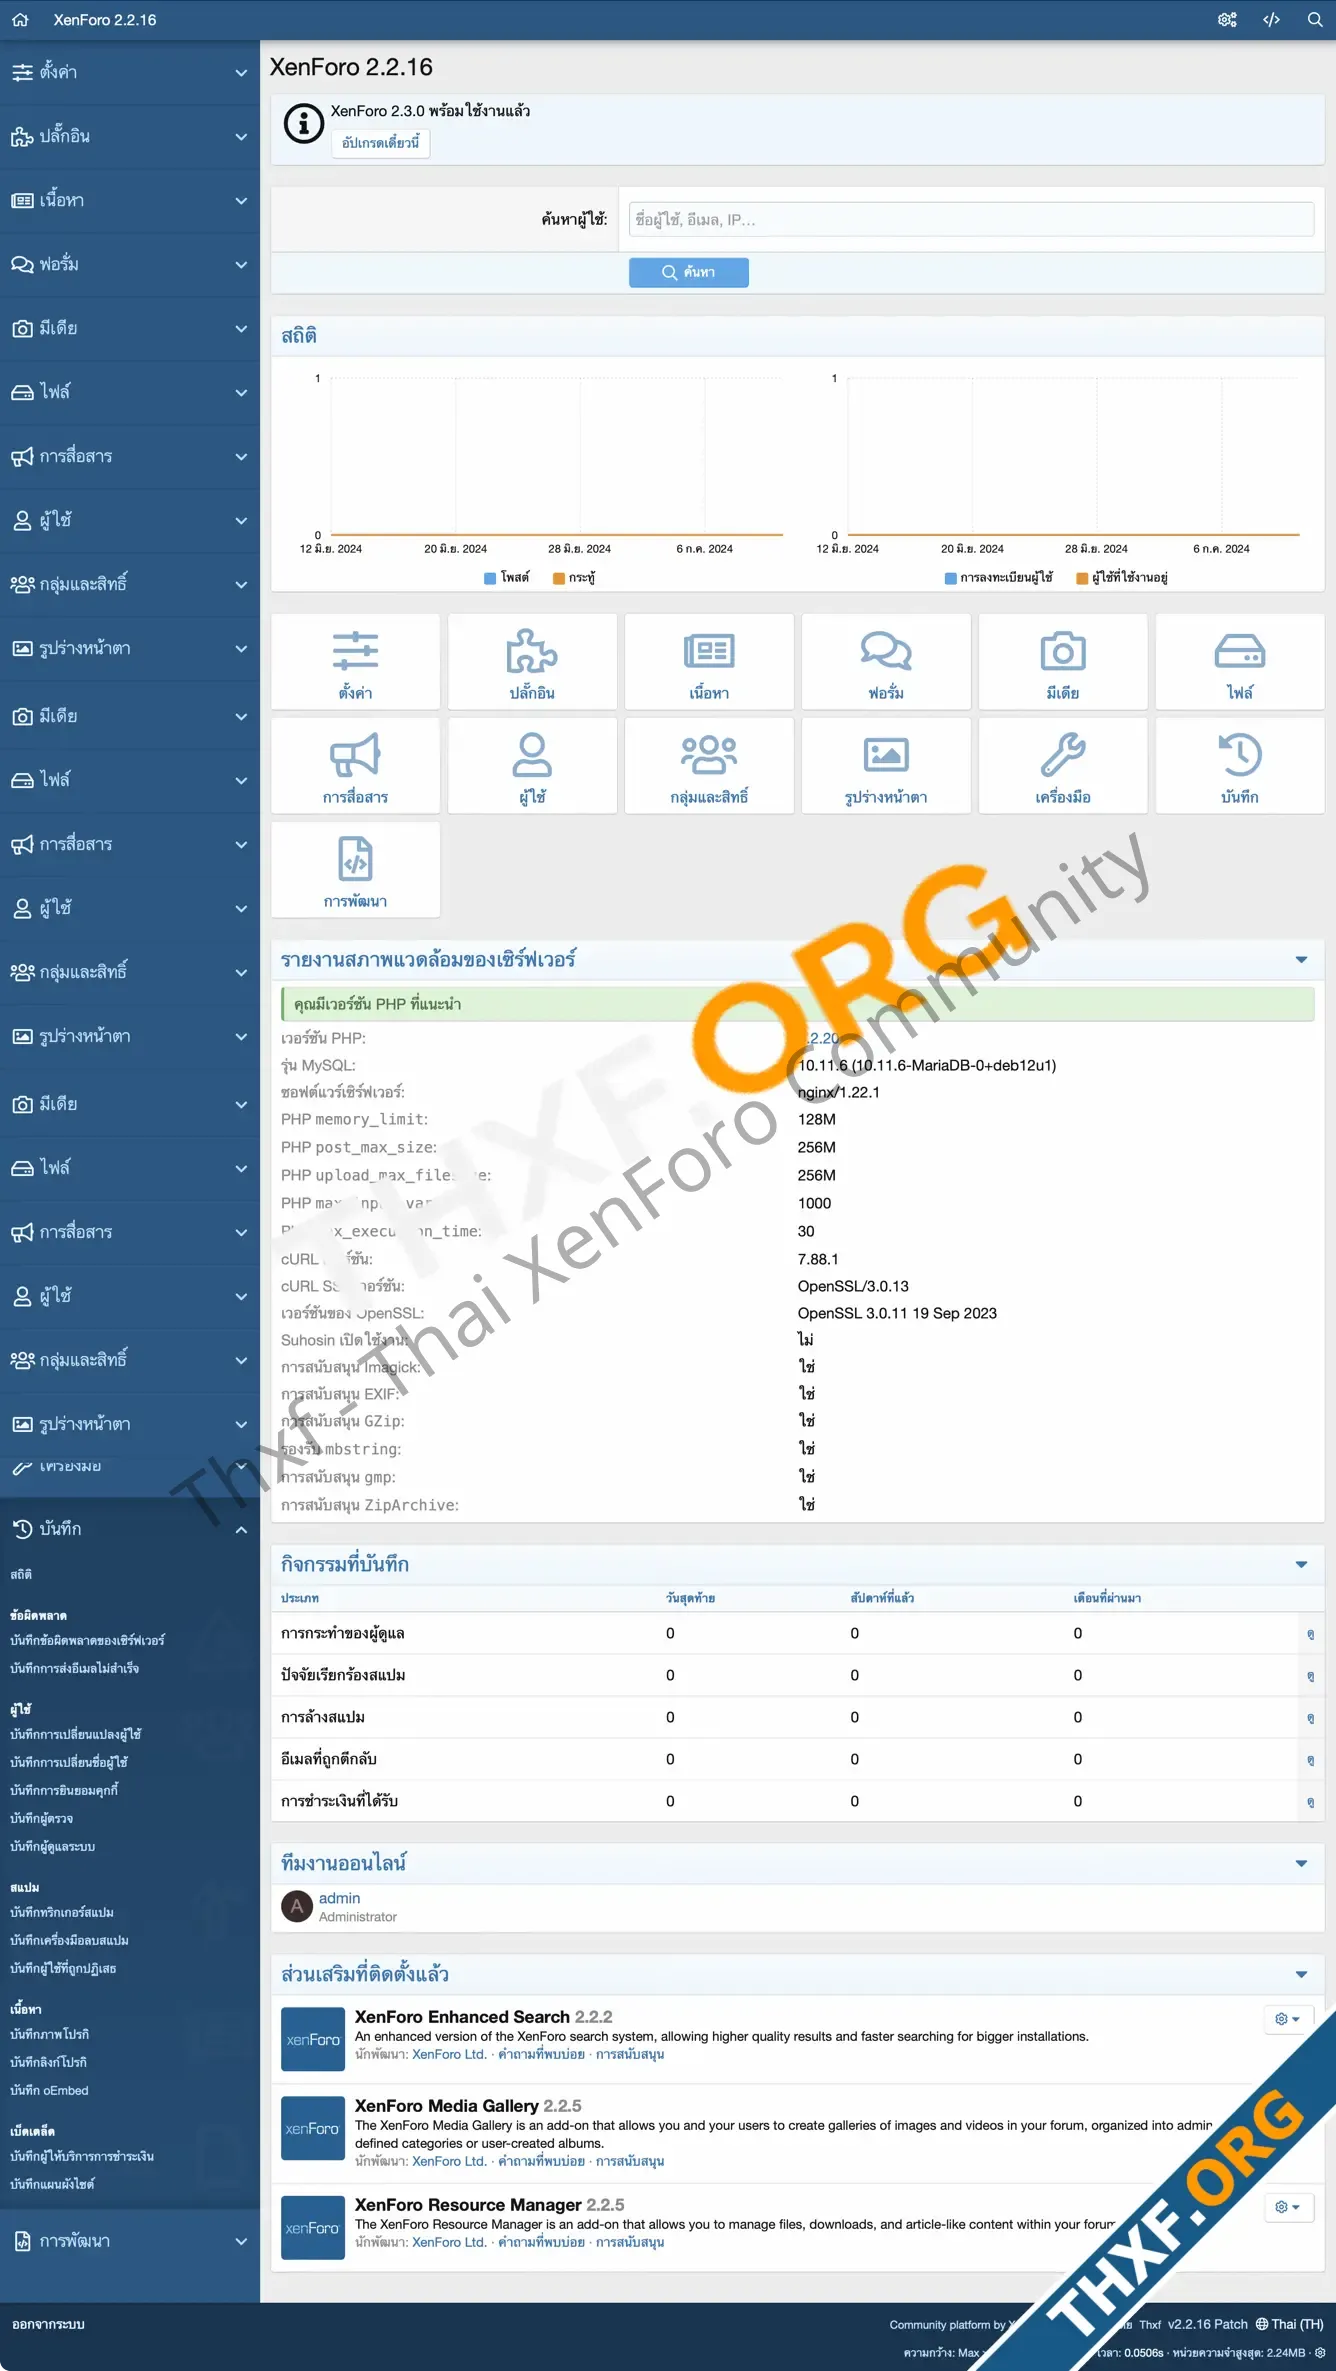Collapse the installed add-ons panel arrow
Screen dimensions: 1336x2371
1301,1974
